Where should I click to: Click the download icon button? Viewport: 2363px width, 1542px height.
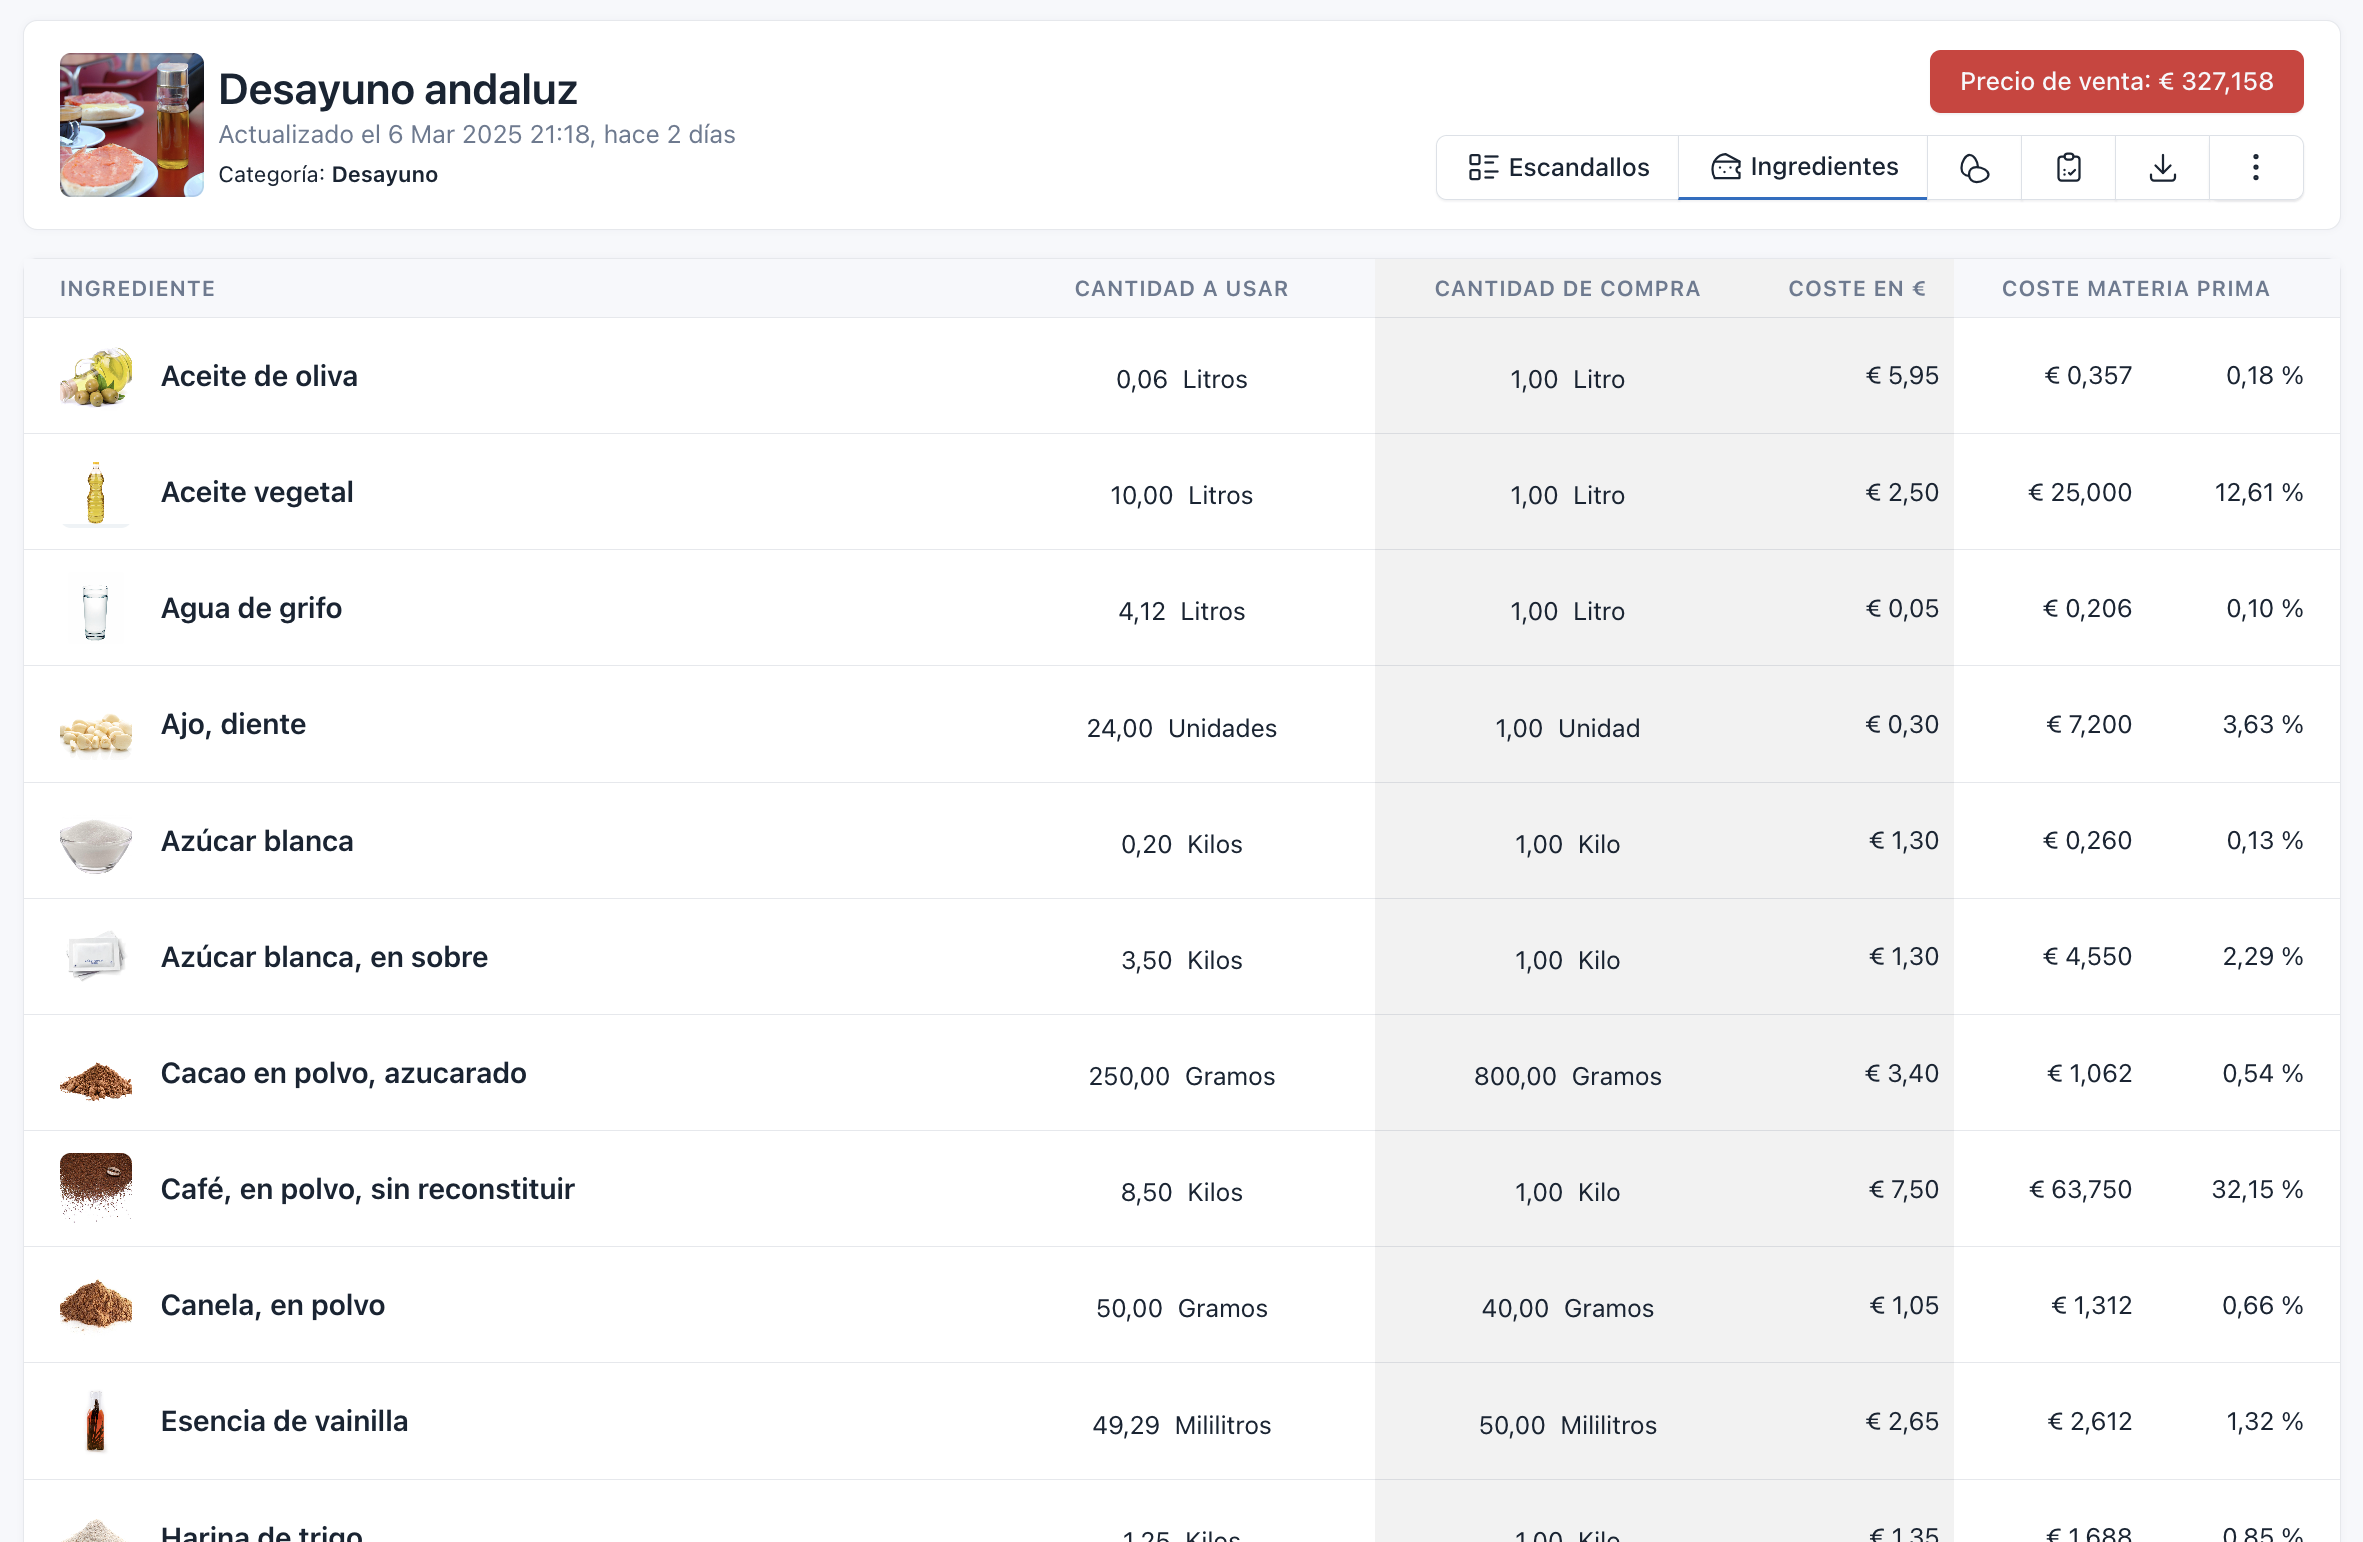pos(2162,167)
